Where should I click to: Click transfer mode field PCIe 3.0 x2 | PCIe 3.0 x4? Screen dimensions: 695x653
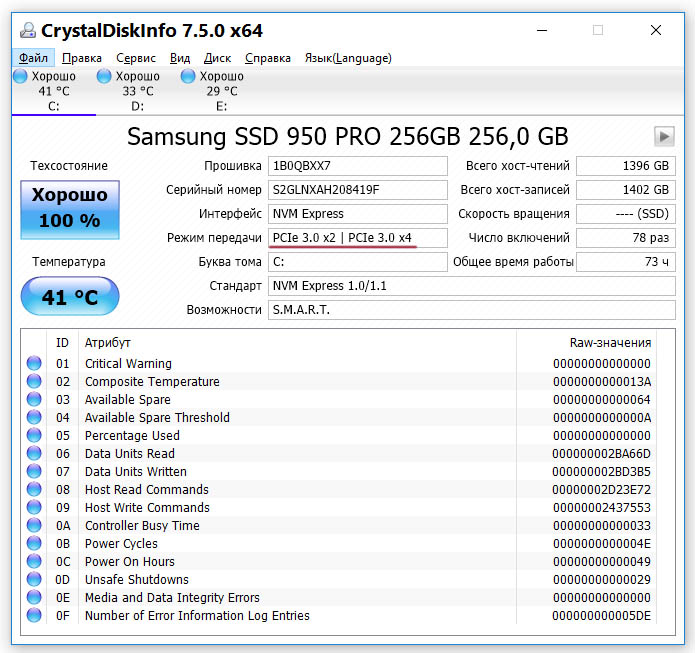(x=357, y=238)
